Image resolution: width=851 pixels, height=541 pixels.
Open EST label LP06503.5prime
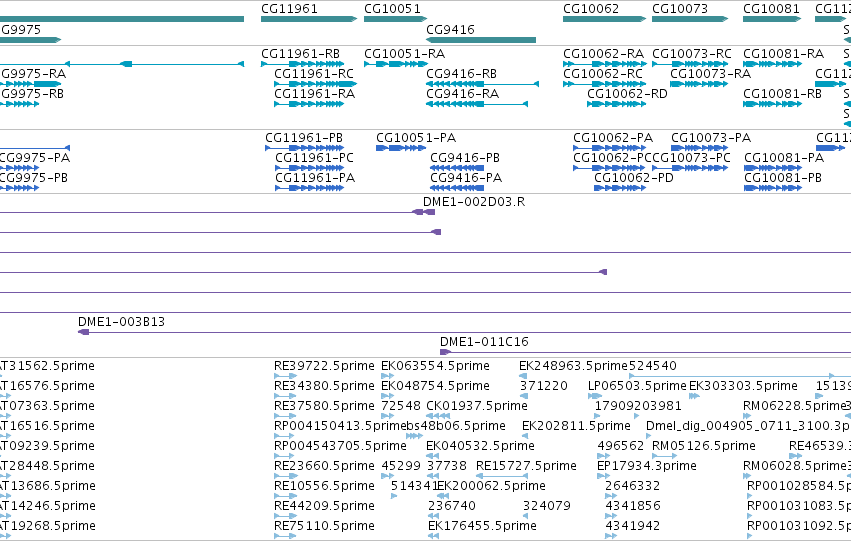[637, 386]
